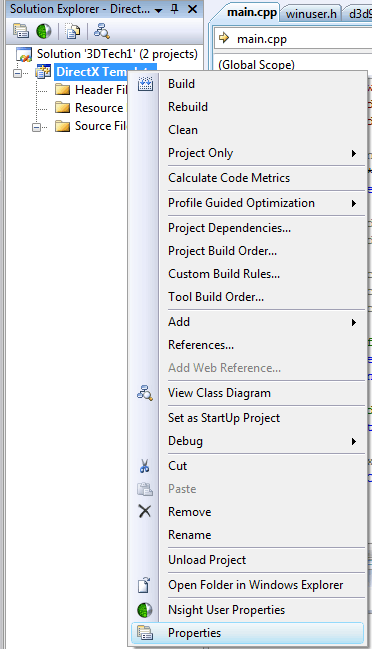The width and height of the screenshot is (372, 649).
Task: Open Solution Explorer window position dropdown arrow
Action: pos(158,10)
